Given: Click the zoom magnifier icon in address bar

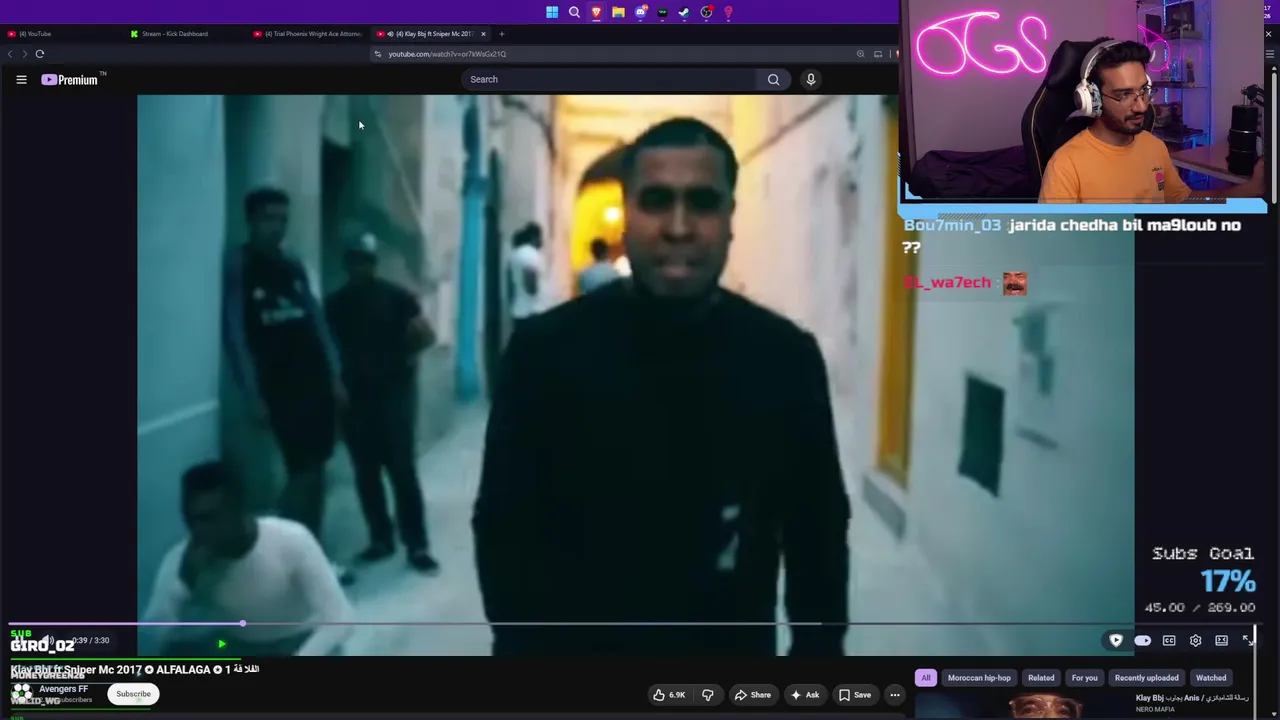Looking at the screenshot, I should click(860, 54).
